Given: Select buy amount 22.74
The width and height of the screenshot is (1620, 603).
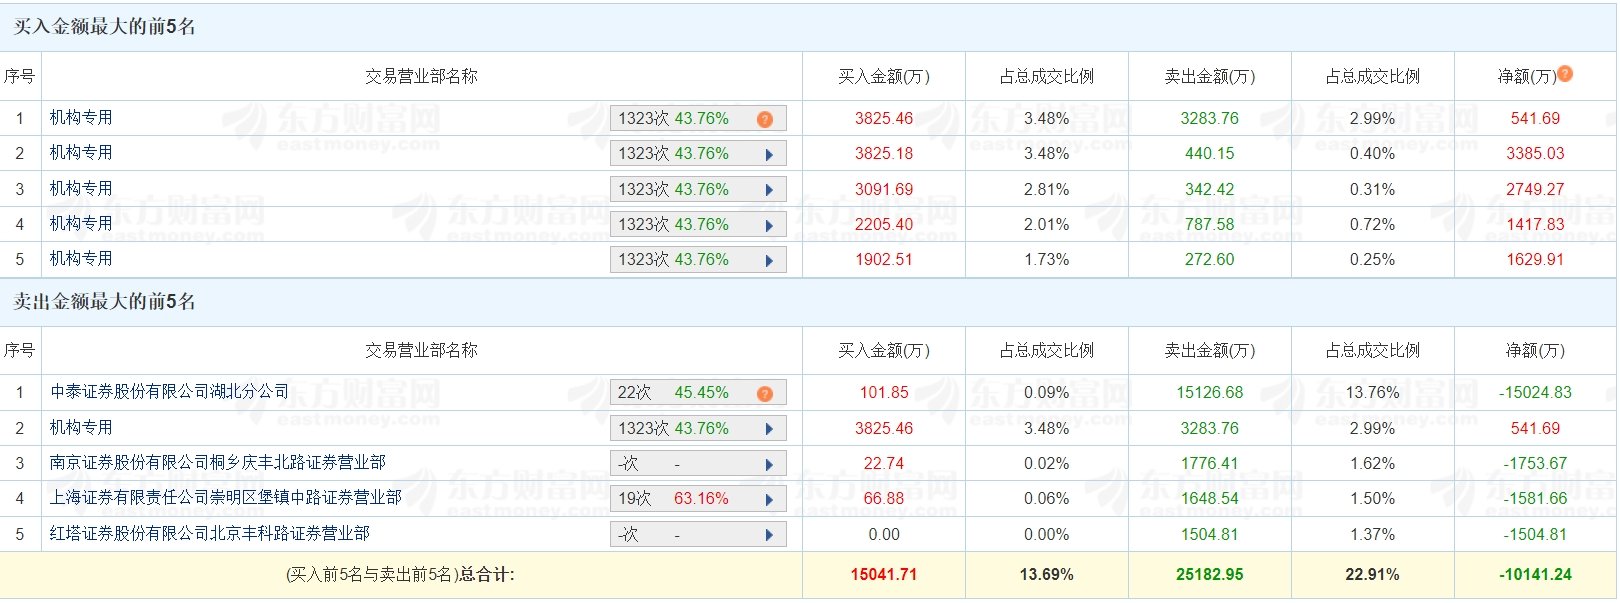Looking at the screenshot, I should (884, 463).
